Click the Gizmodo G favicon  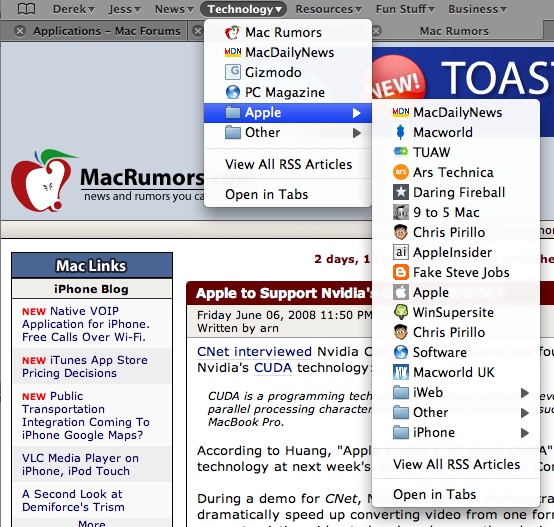click(232, 72)
